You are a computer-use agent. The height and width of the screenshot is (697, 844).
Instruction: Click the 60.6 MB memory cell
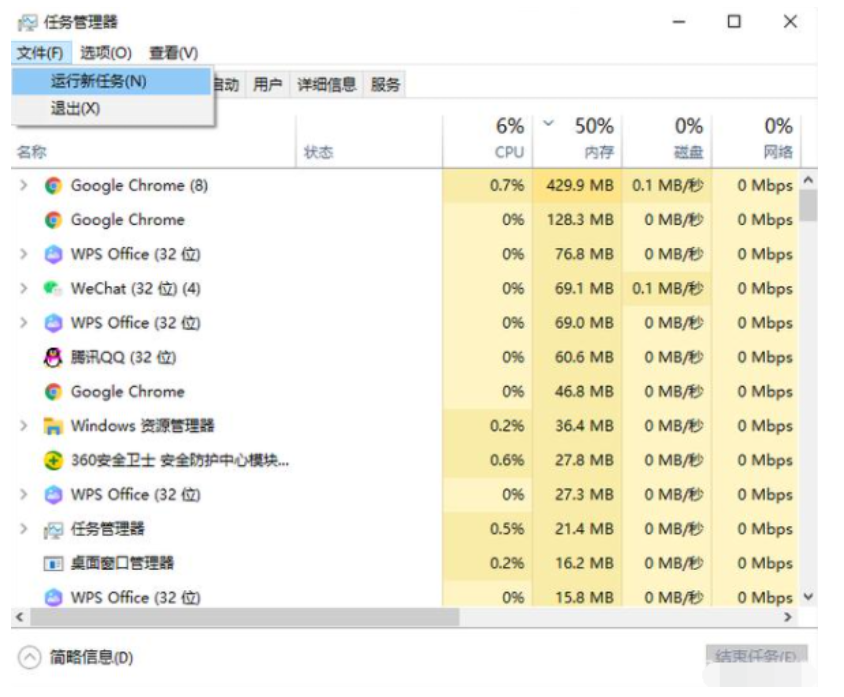[x=578, y=357]
